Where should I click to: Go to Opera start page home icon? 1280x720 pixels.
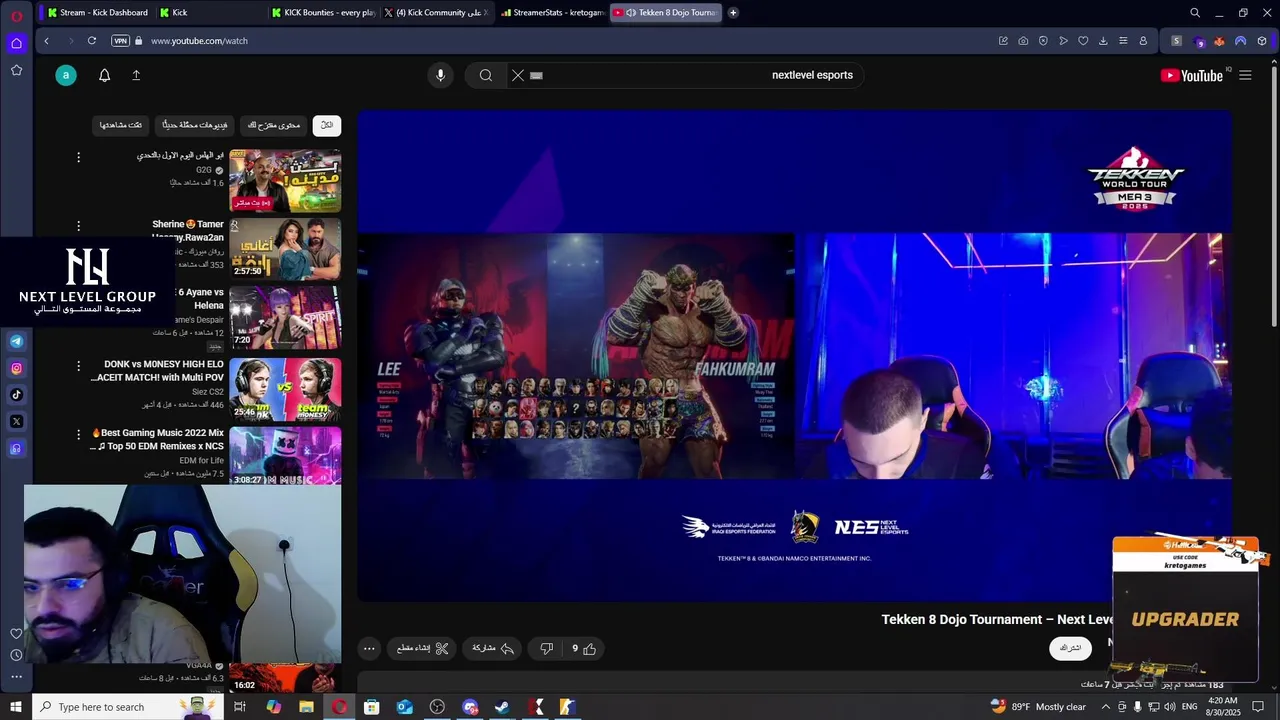click(16, 43)
